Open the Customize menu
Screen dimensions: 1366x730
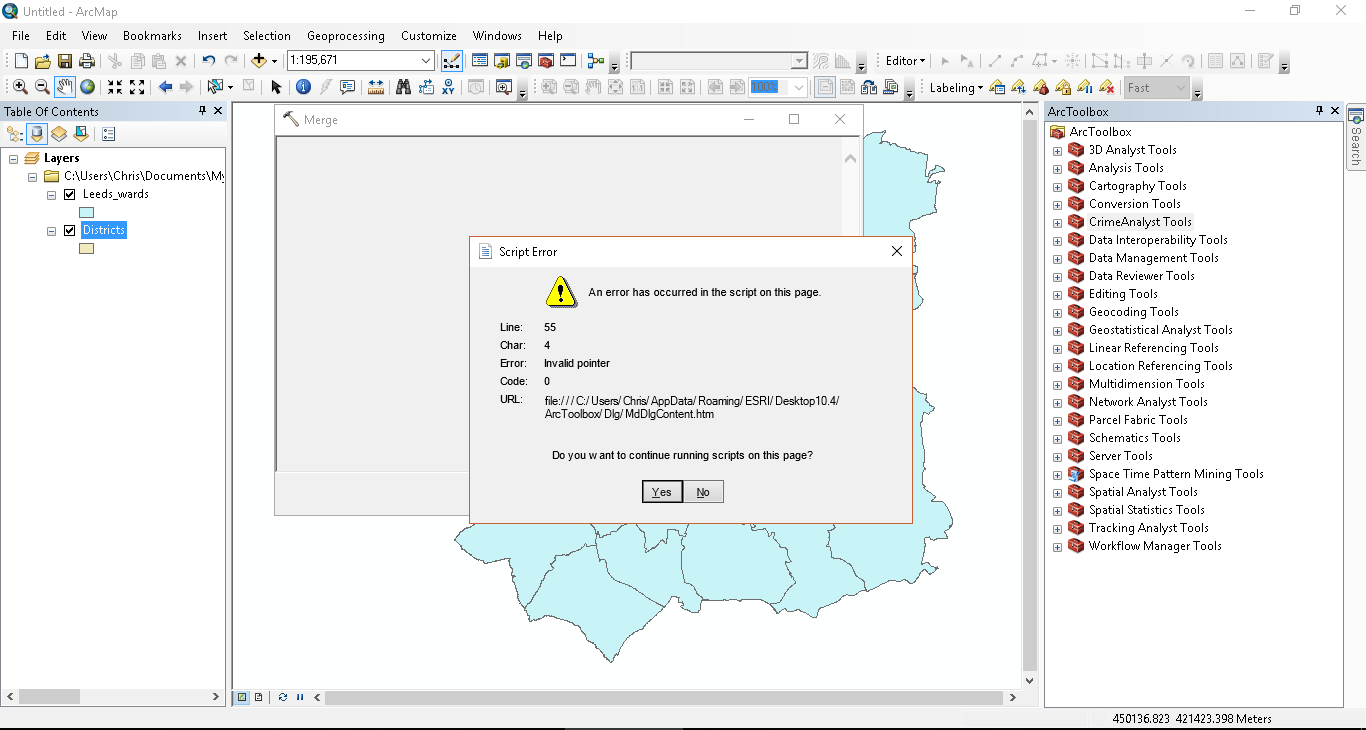429,36
